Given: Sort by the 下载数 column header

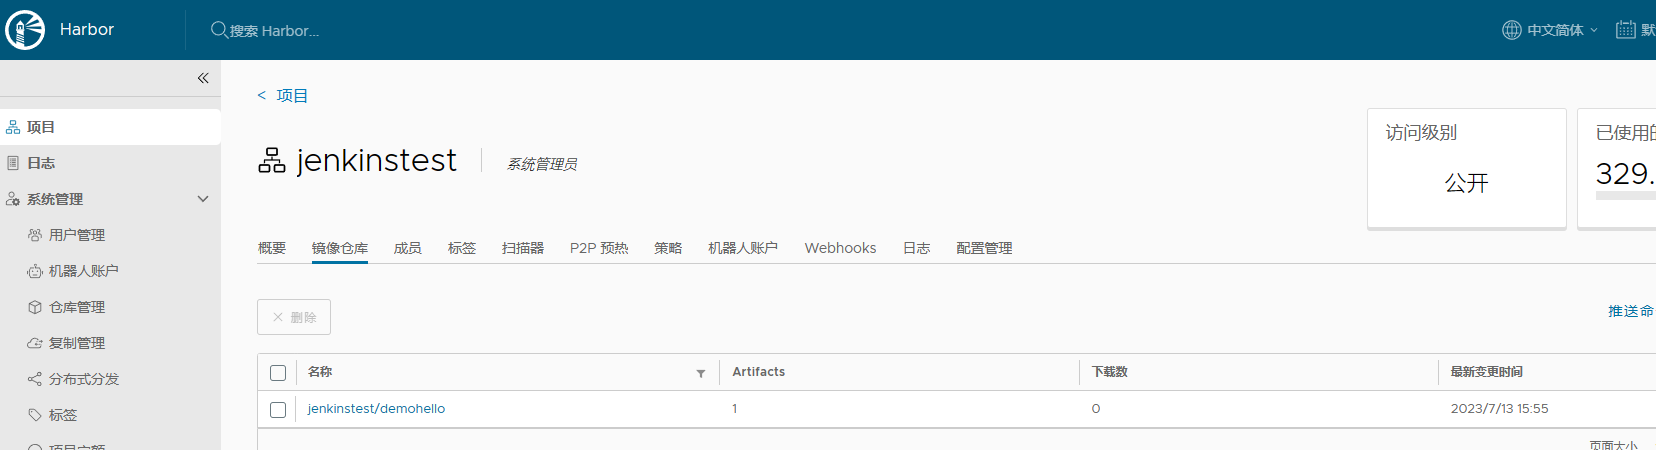Looking at the screenshot, I should 1110,372.
